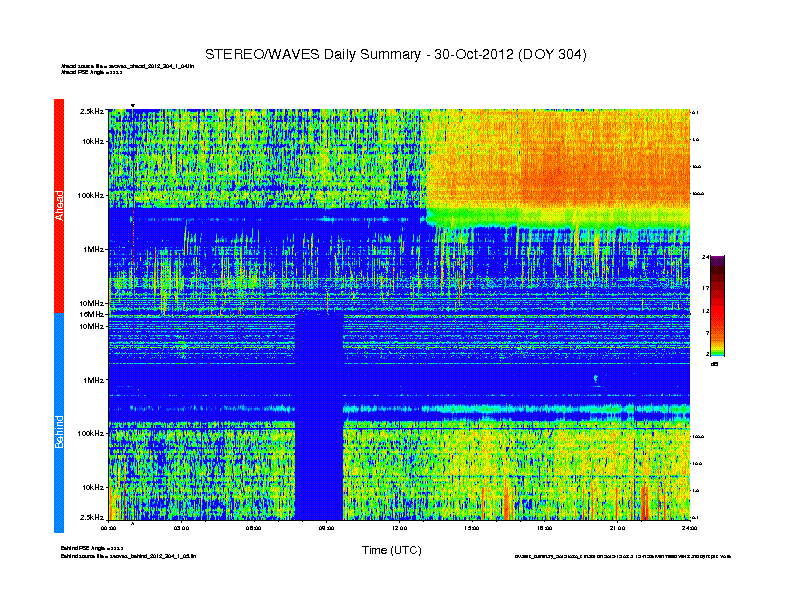
Task: Click the caret marker below the Behind spectrogram
Action: click(132, 521)
